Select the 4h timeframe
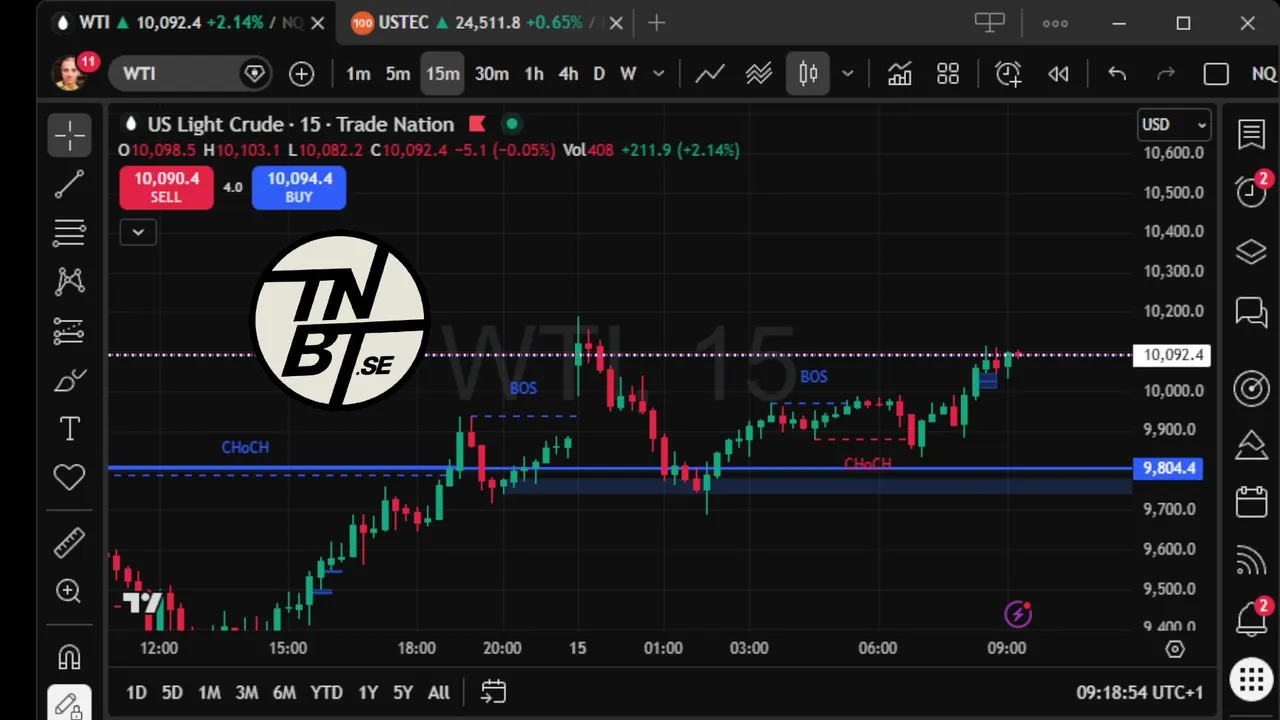 pos(568,74)
